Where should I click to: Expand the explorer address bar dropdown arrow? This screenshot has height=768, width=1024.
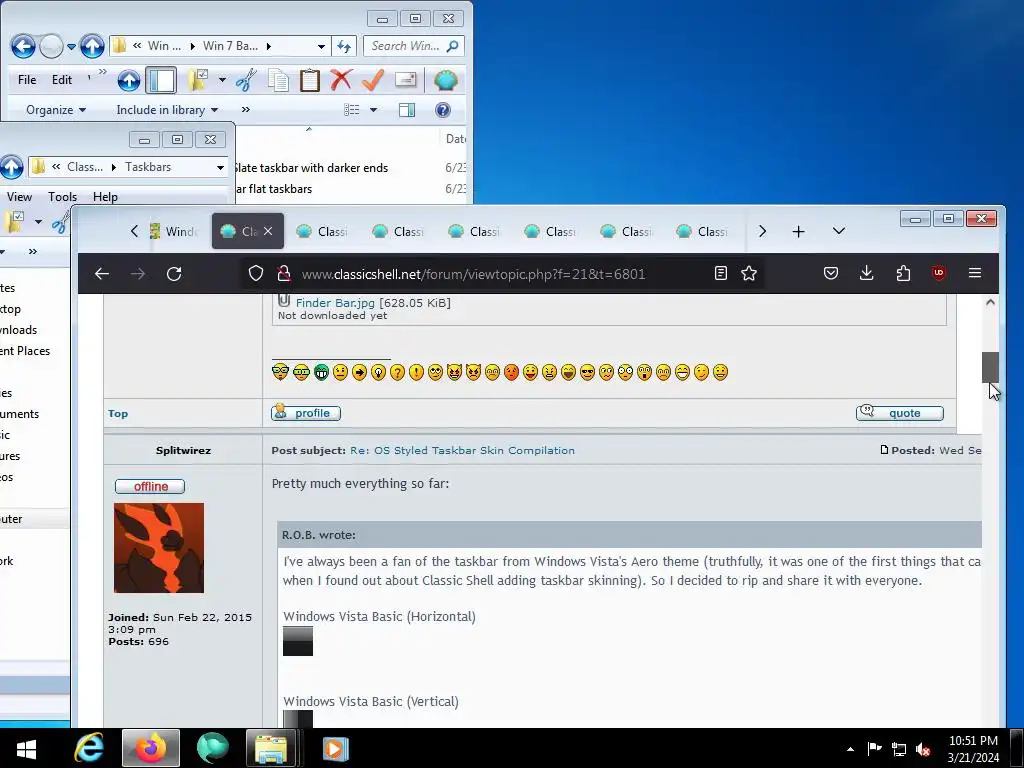coord(321,46)
